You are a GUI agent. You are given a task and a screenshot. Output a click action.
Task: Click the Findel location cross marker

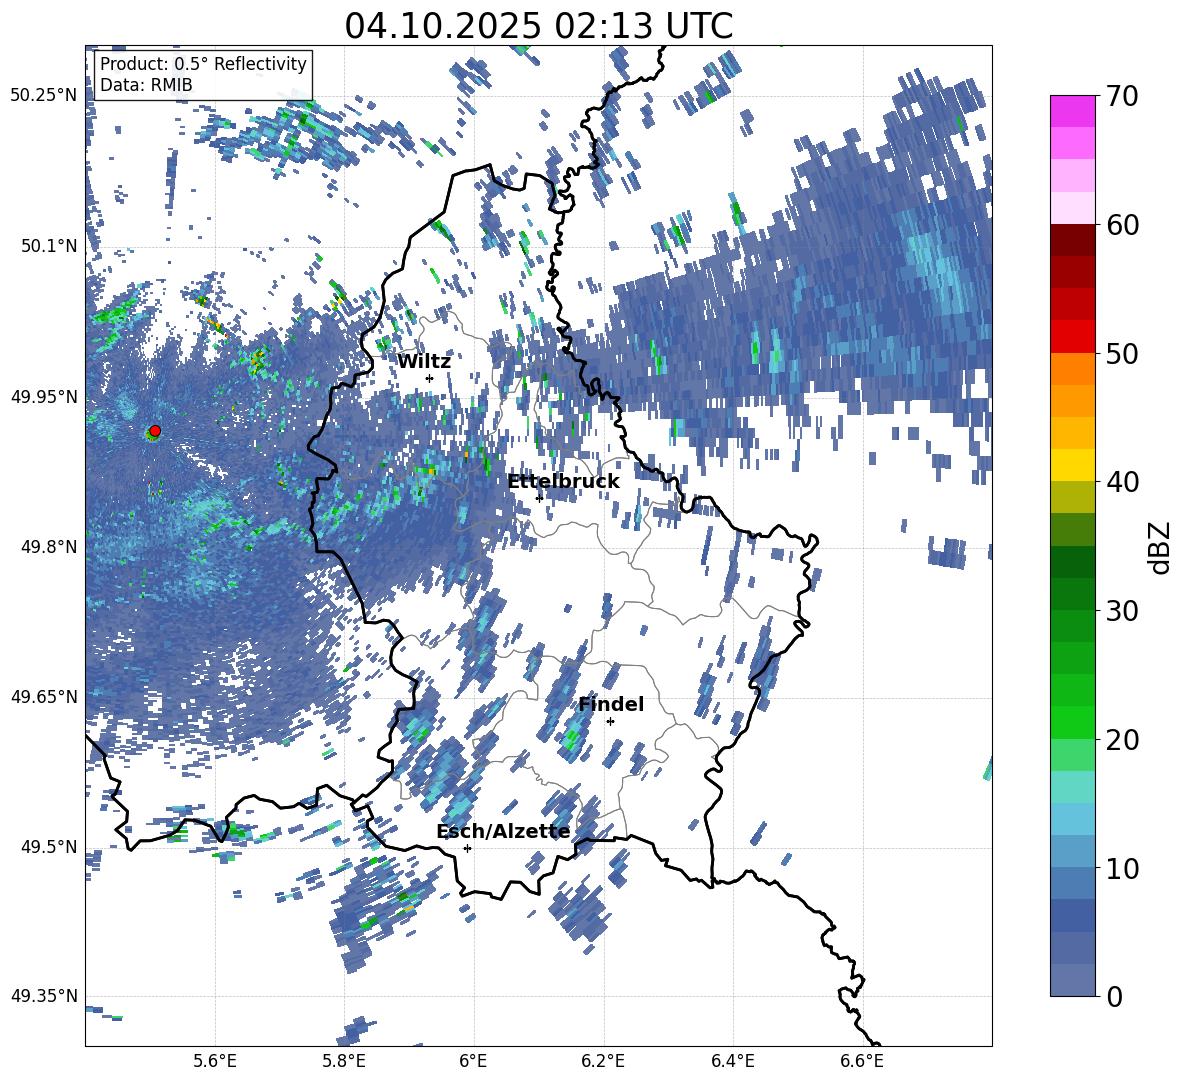pos(610,722)
